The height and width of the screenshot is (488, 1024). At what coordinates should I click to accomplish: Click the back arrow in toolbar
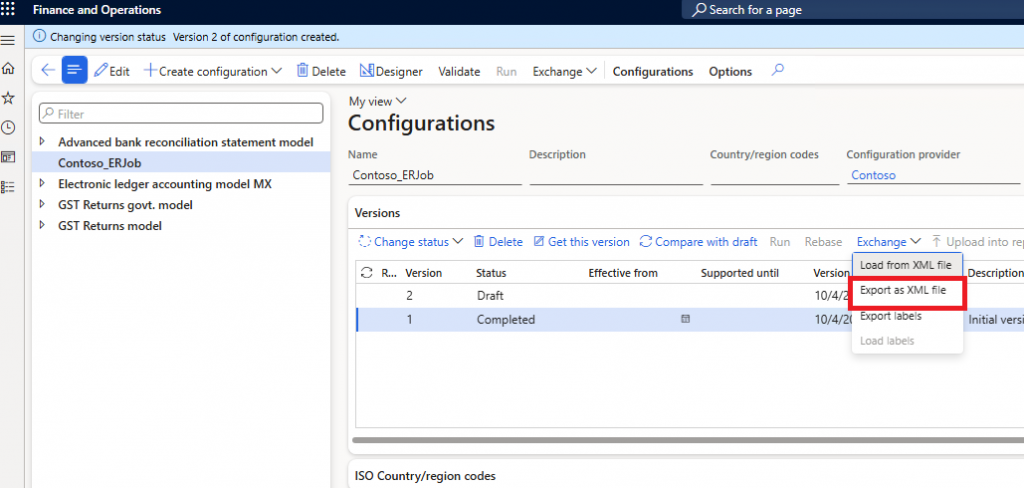pyautogui.click(x=47, y=71)
